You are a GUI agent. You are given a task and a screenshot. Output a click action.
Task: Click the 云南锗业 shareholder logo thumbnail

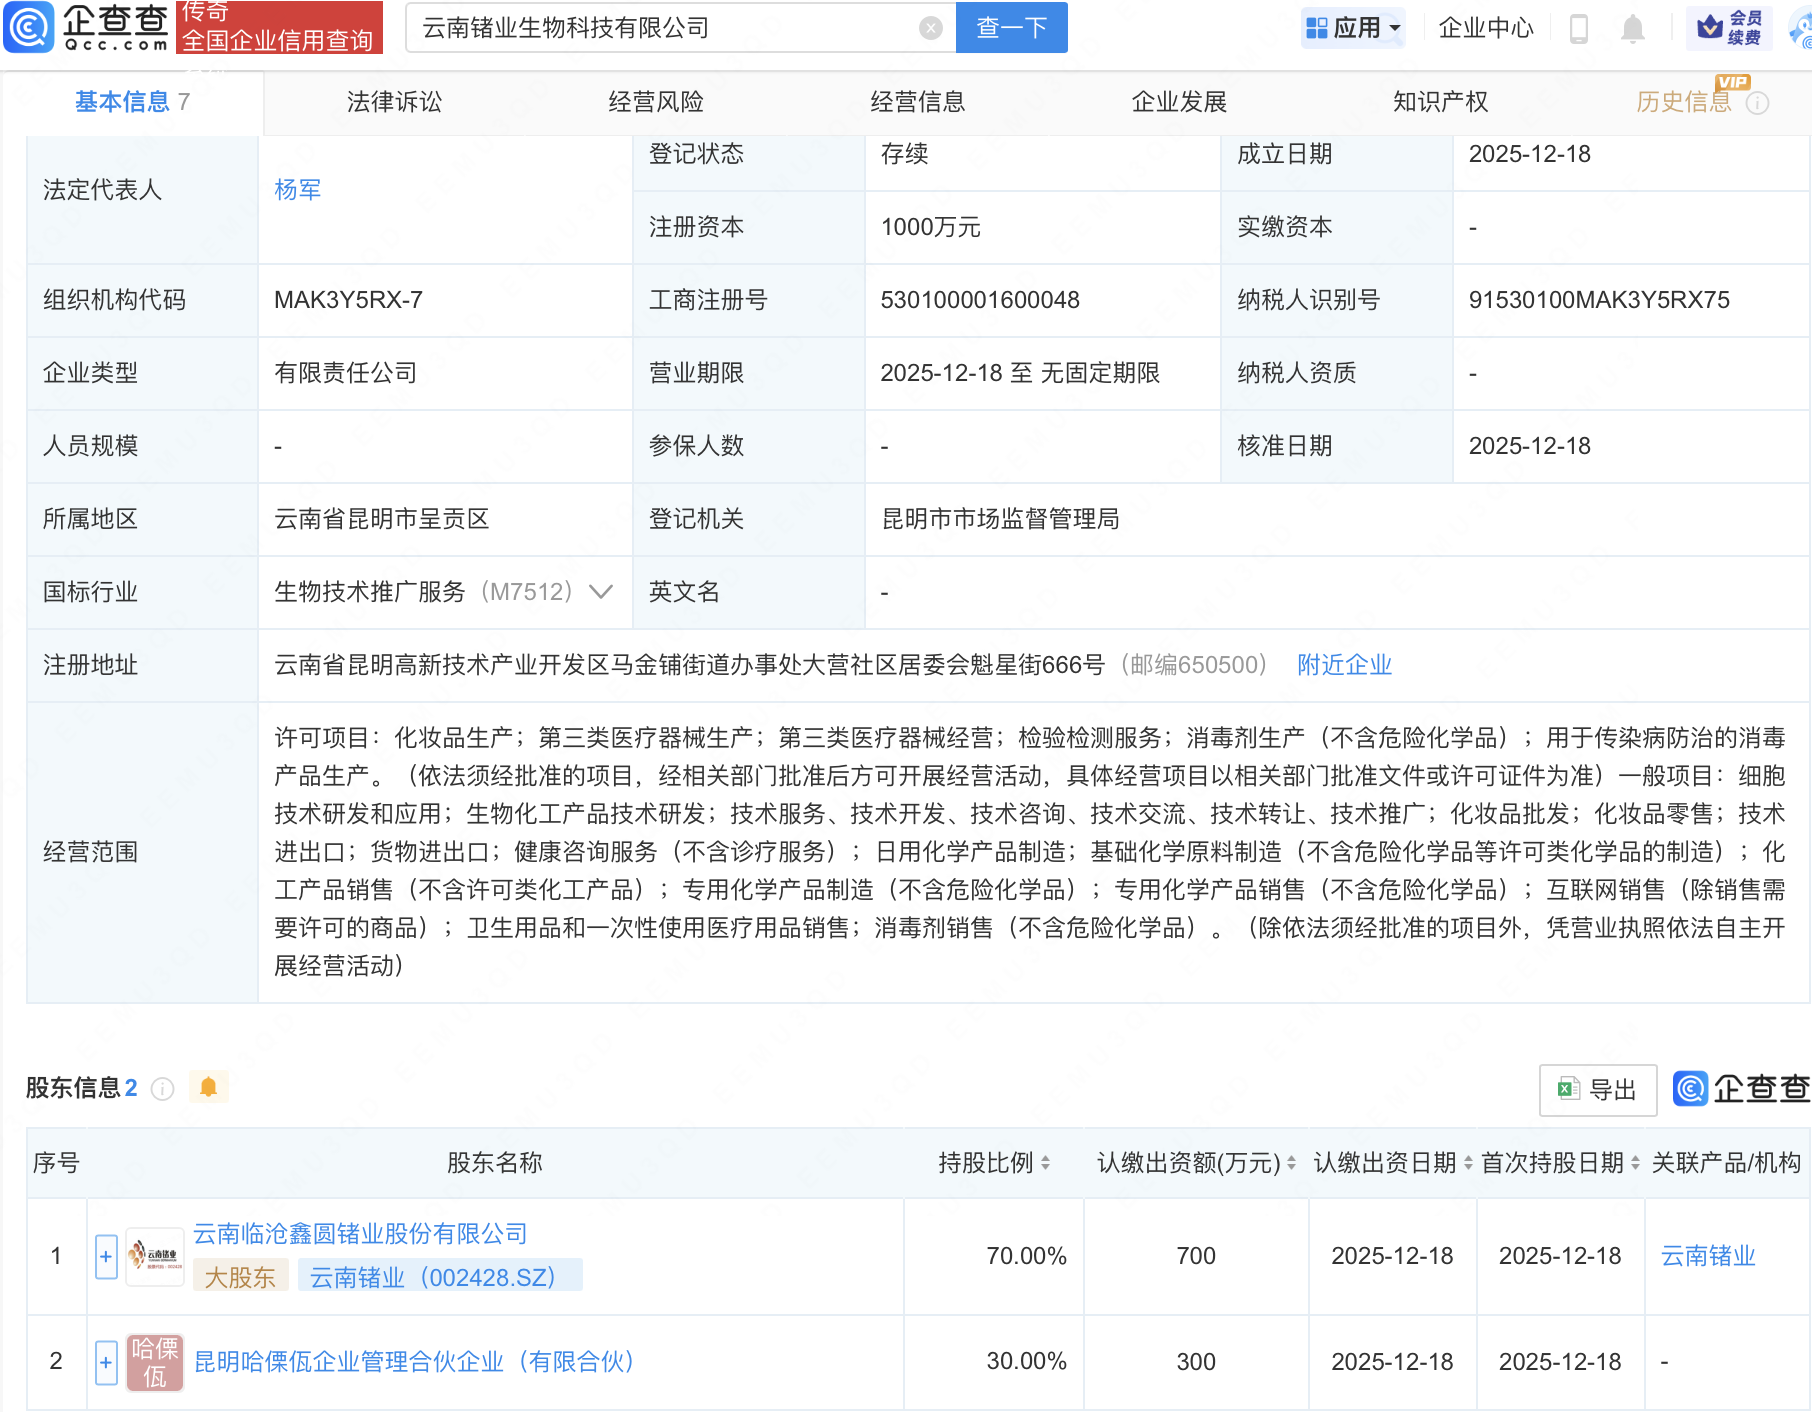tap(154, 1256)
